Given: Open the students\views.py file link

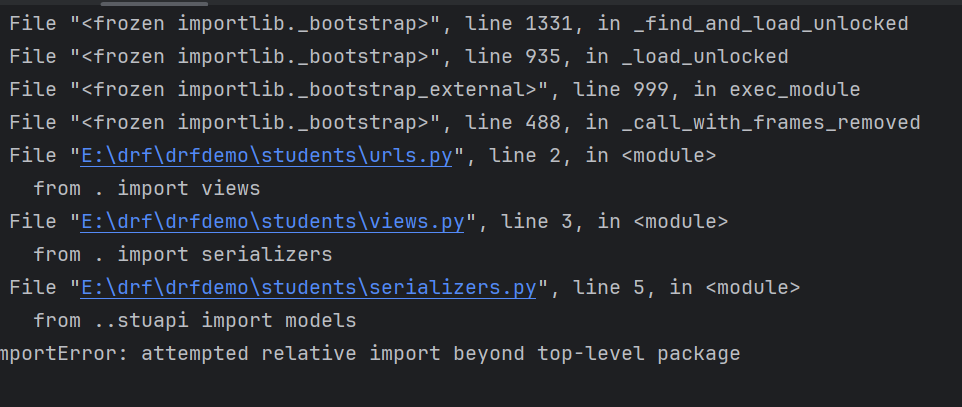Looking at the screenshot, I should point(272,222).
